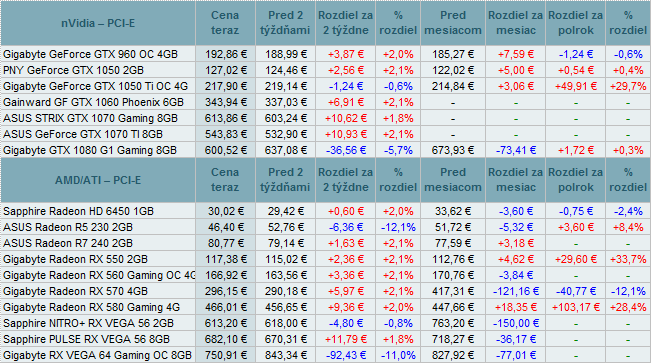Click the top Cena teraz column header
The image size is (651, 363).
pos(225,23)
